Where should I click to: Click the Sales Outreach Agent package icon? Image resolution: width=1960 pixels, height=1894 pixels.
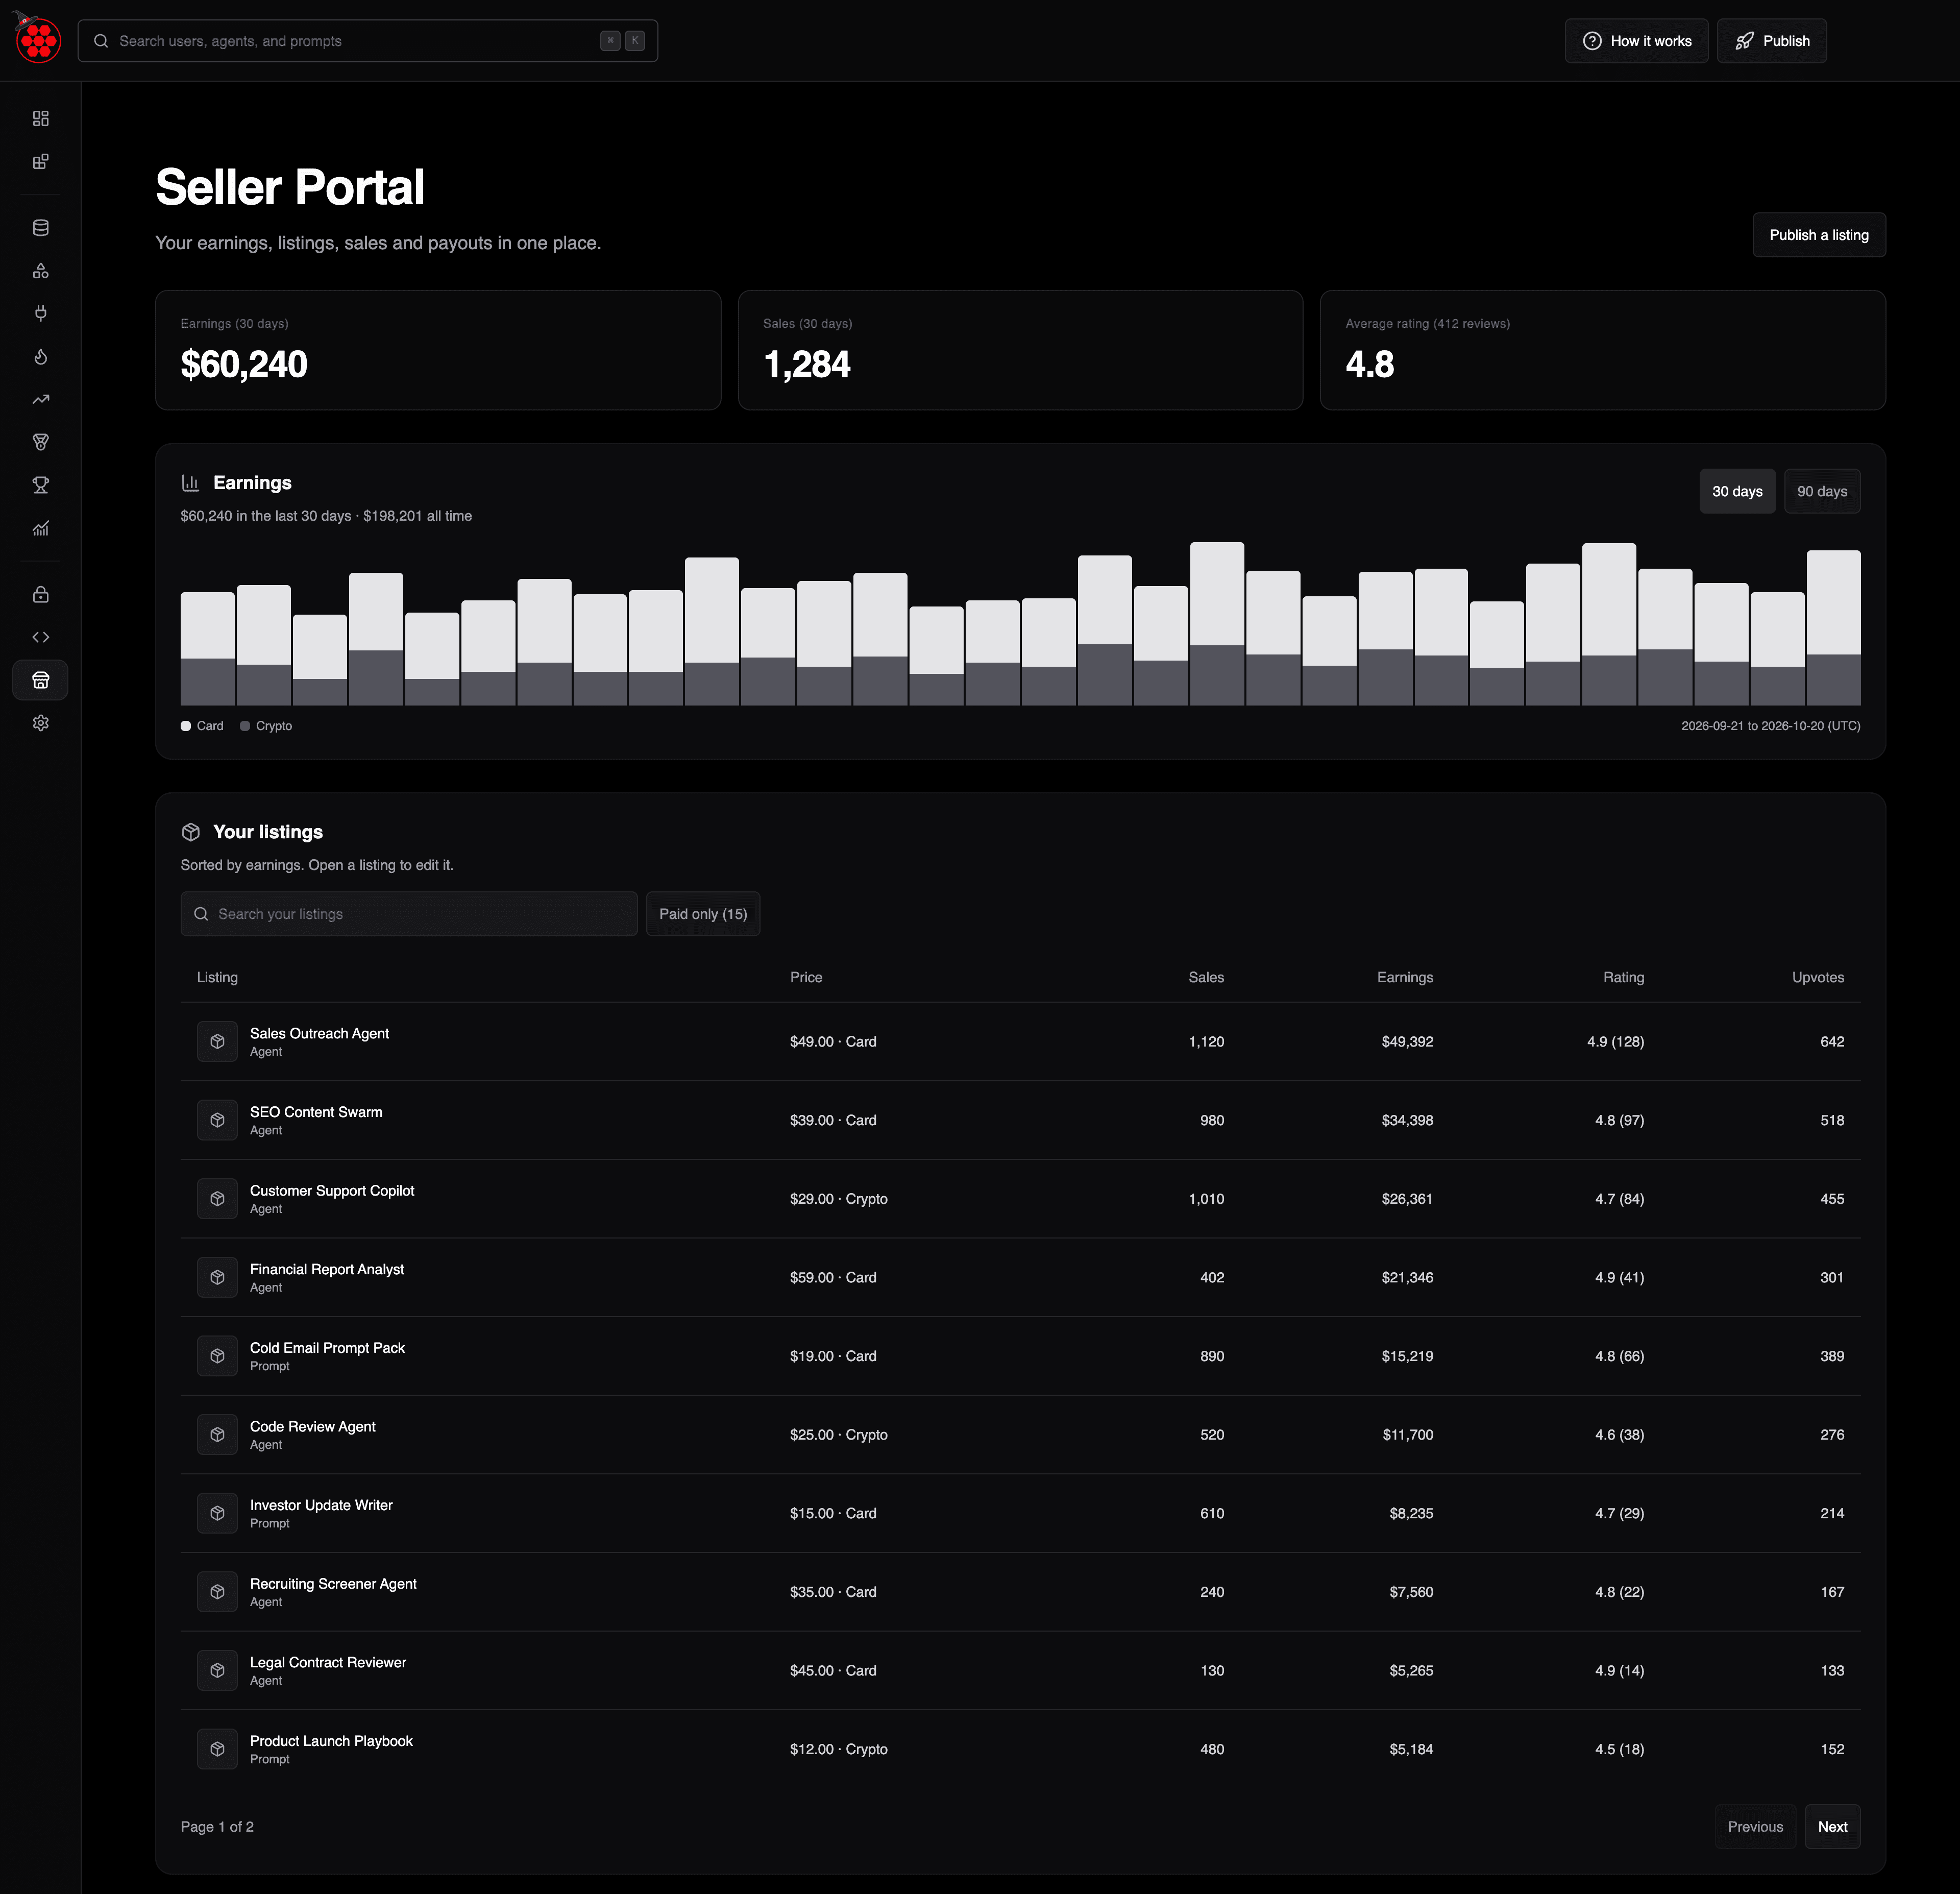(x=217, y=1042)
